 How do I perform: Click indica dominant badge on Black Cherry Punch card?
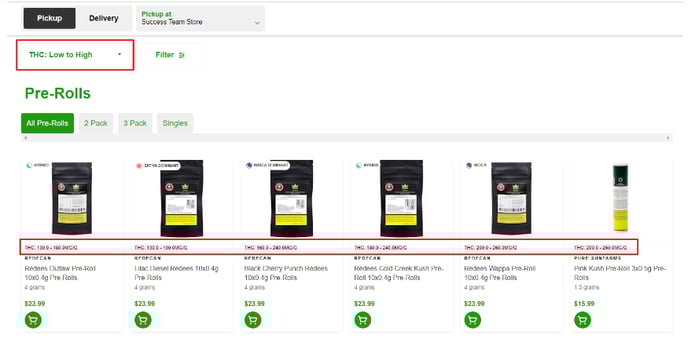267,165
